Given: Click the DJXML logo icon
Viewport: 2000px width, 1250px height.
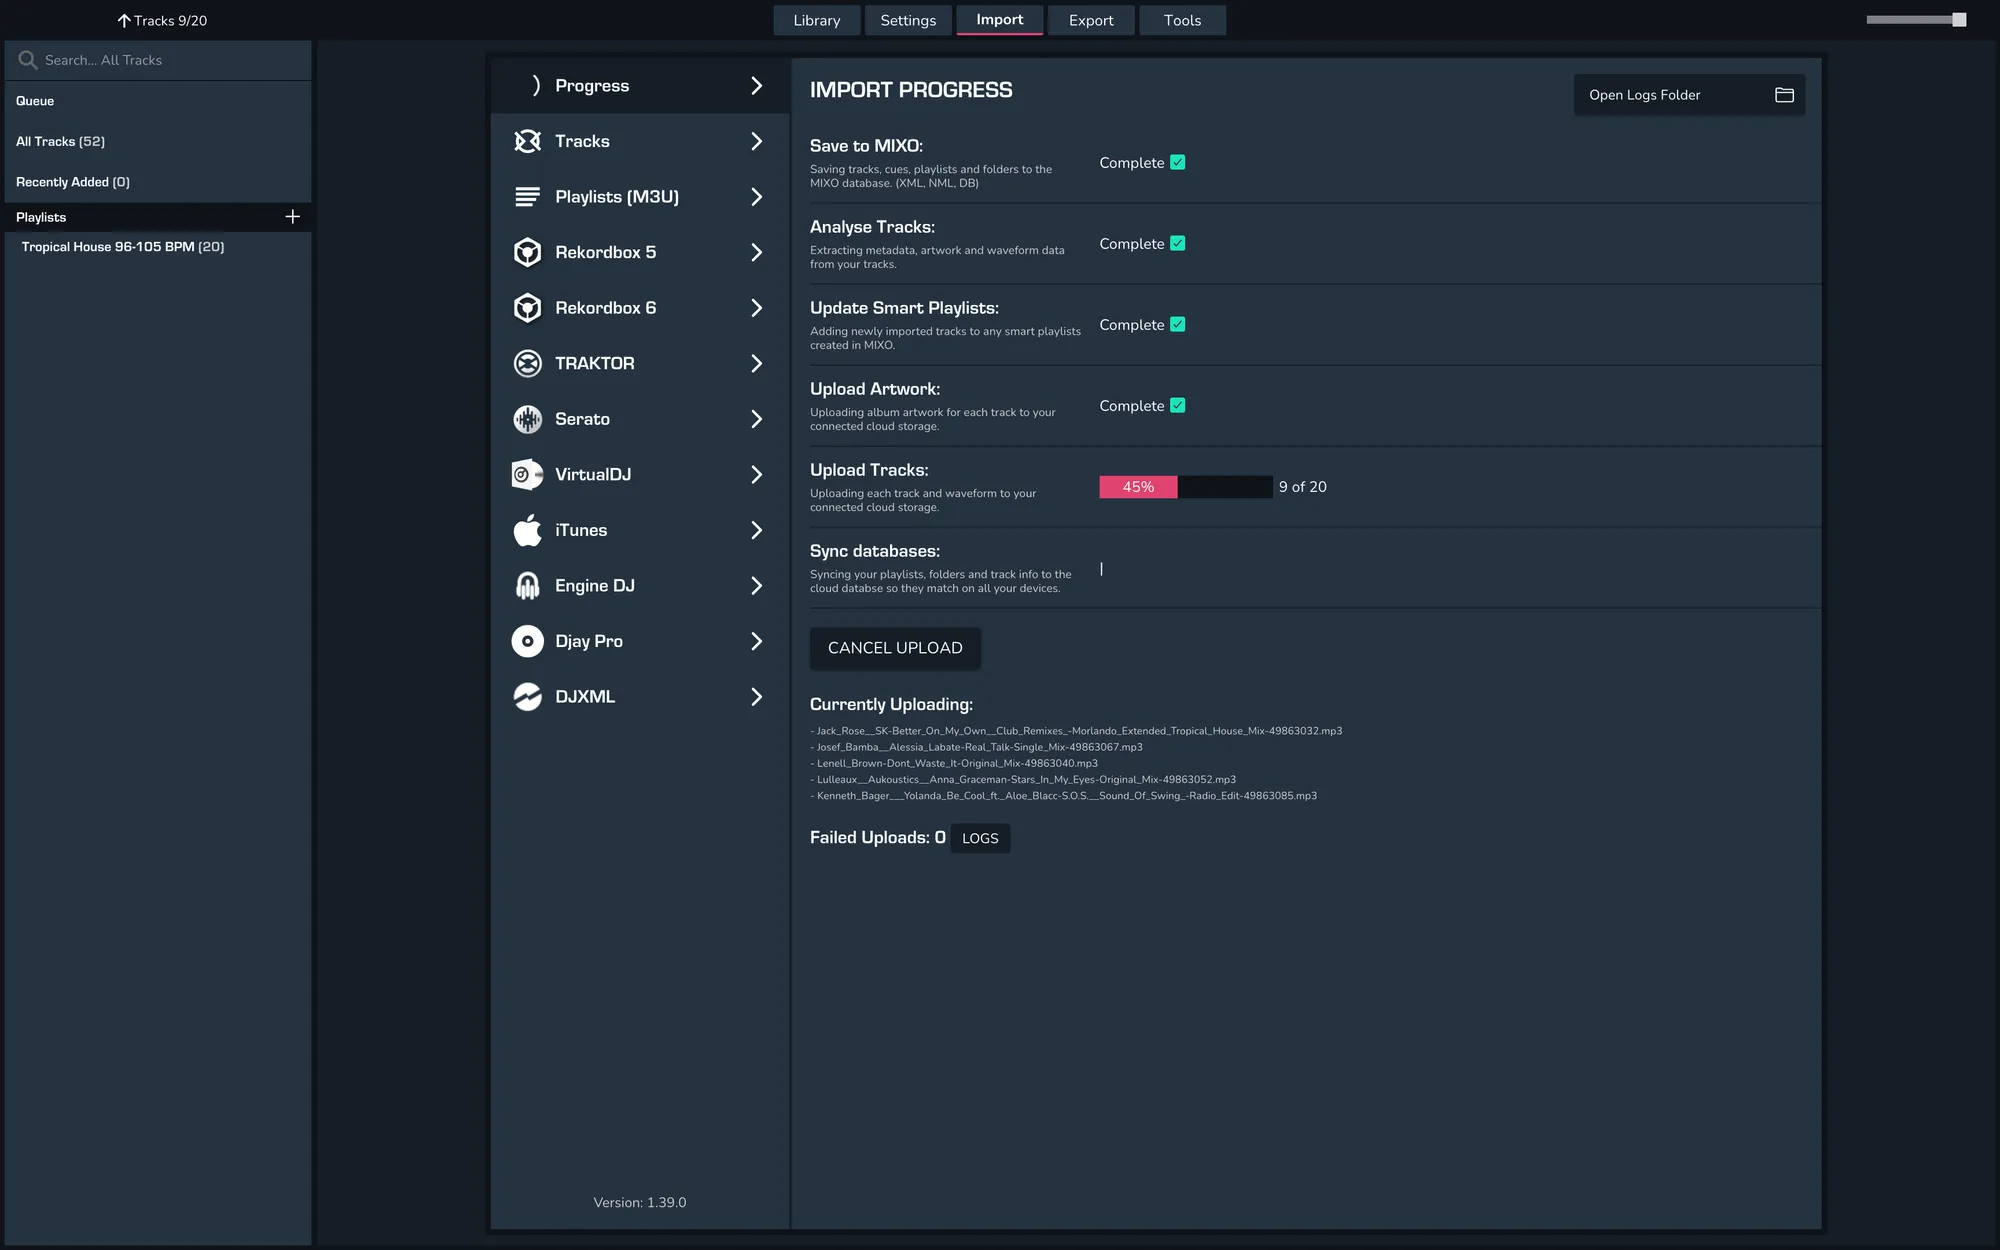Looking at the screenshot, I should click(x=527, y=697).
